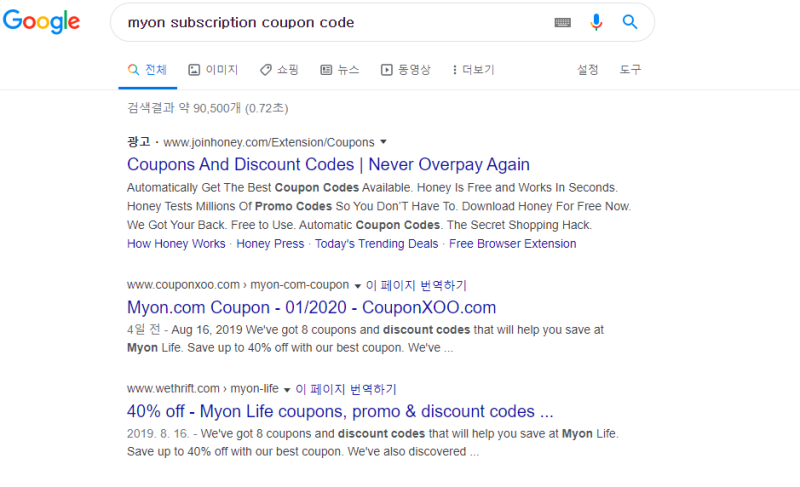Open Coupons And Discount Codes ad link

pos(328,165)
